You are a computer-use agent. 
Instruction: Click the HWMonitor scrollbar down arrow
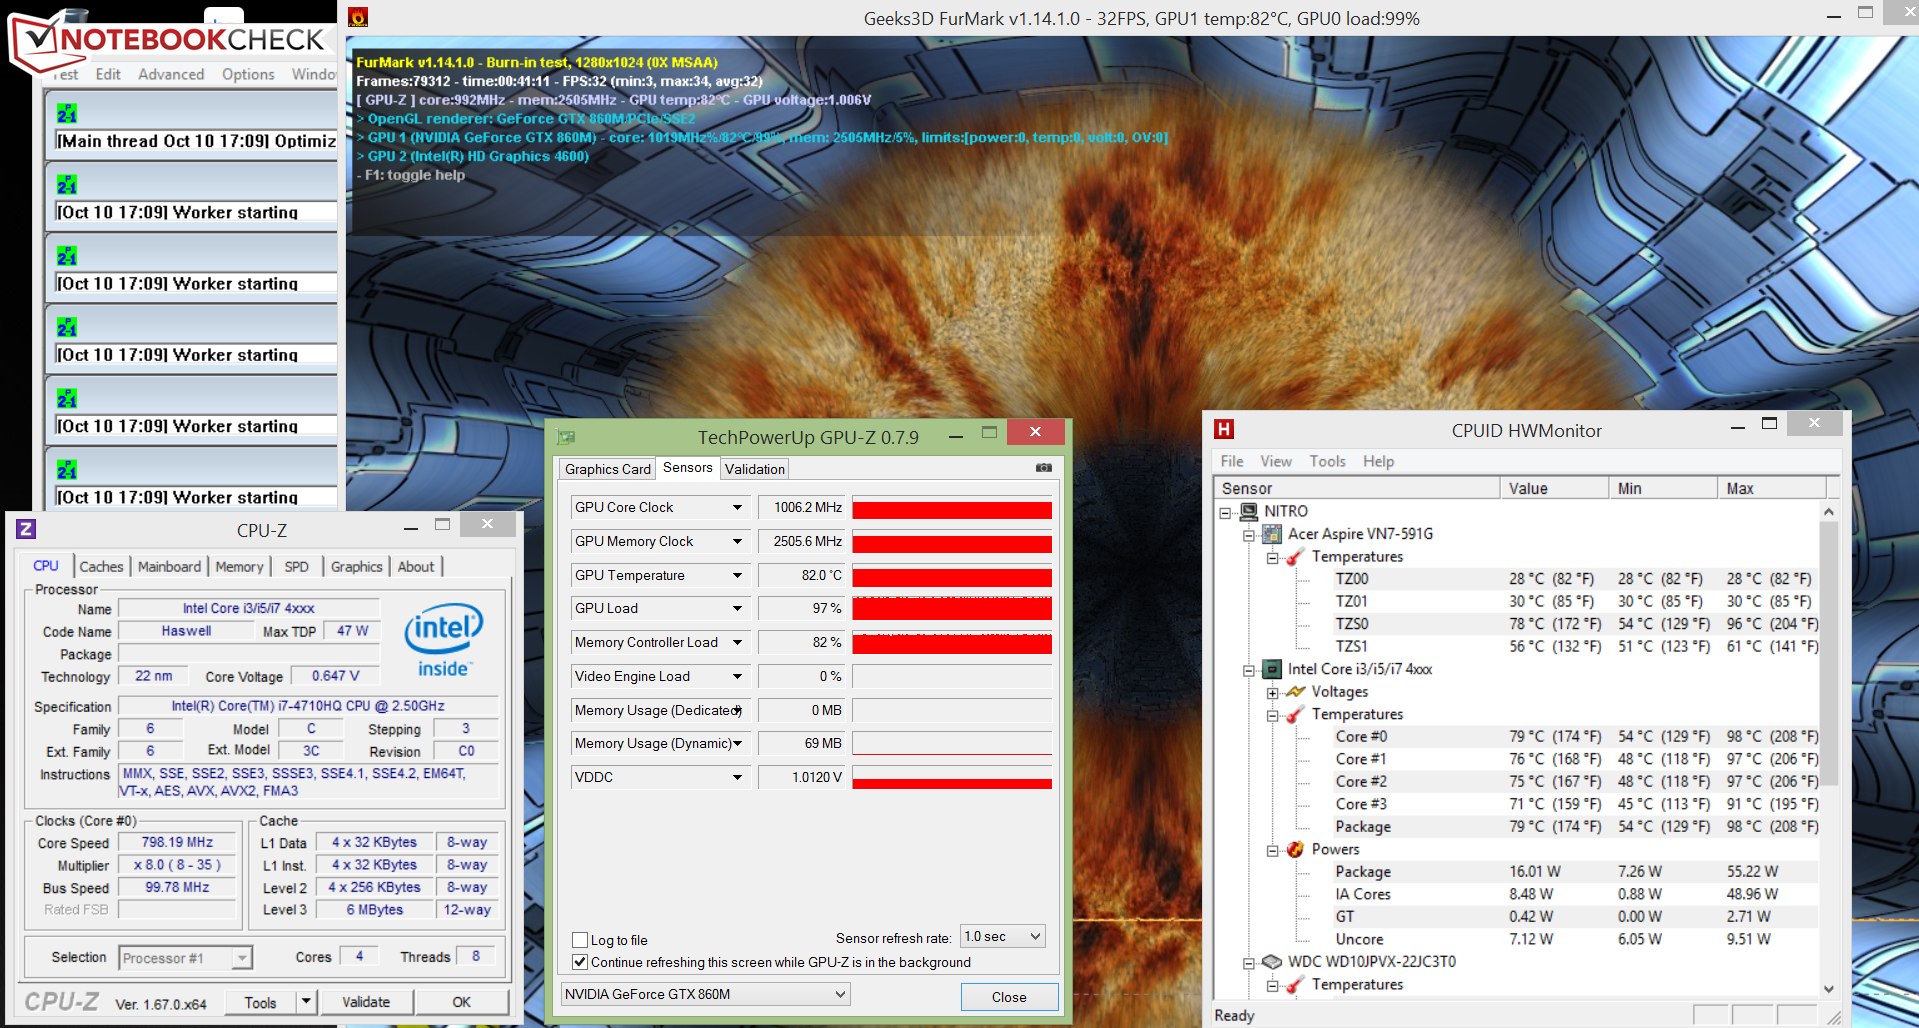1828,989
